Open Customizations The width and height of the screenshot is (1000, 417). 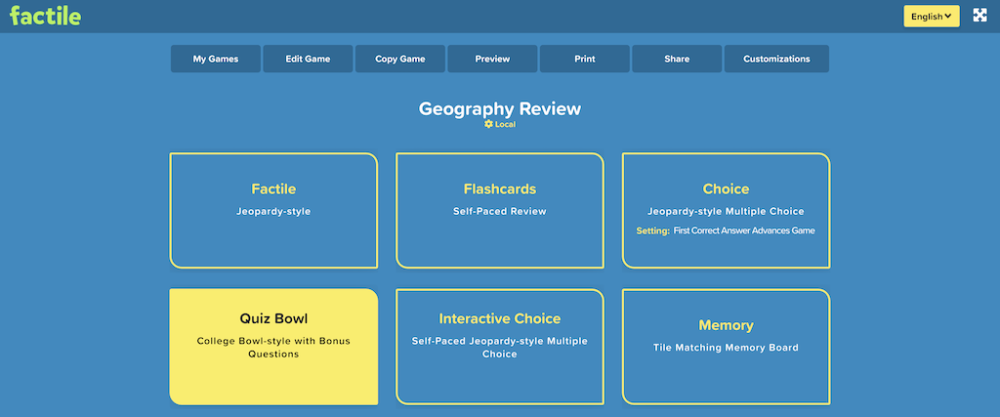point(776,59)
